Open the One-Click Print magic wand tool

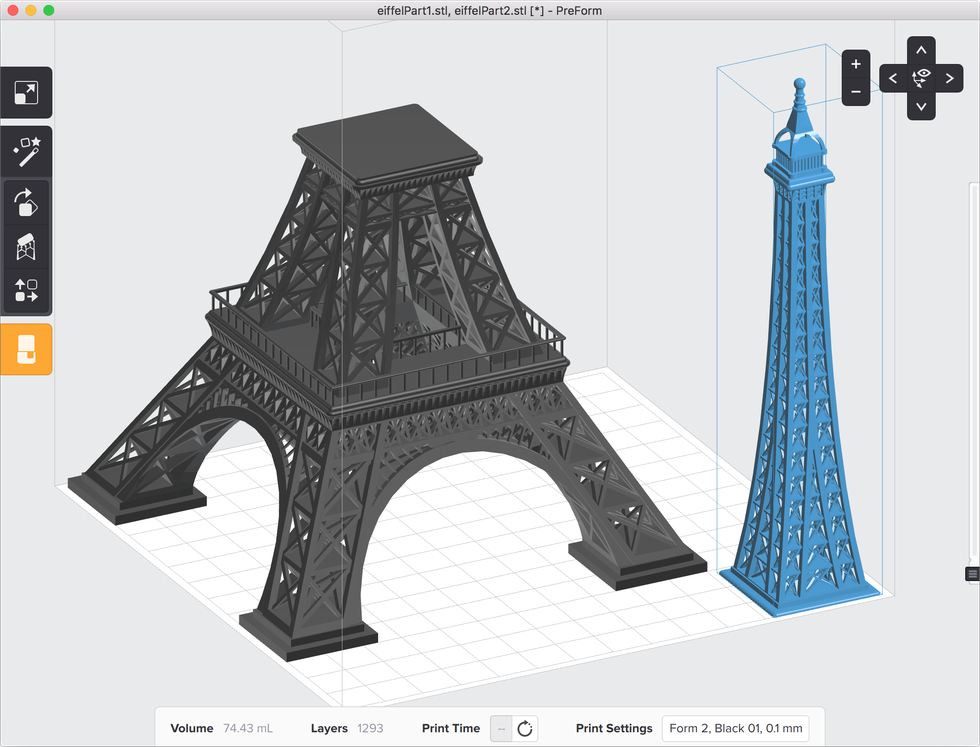(26, 151)
